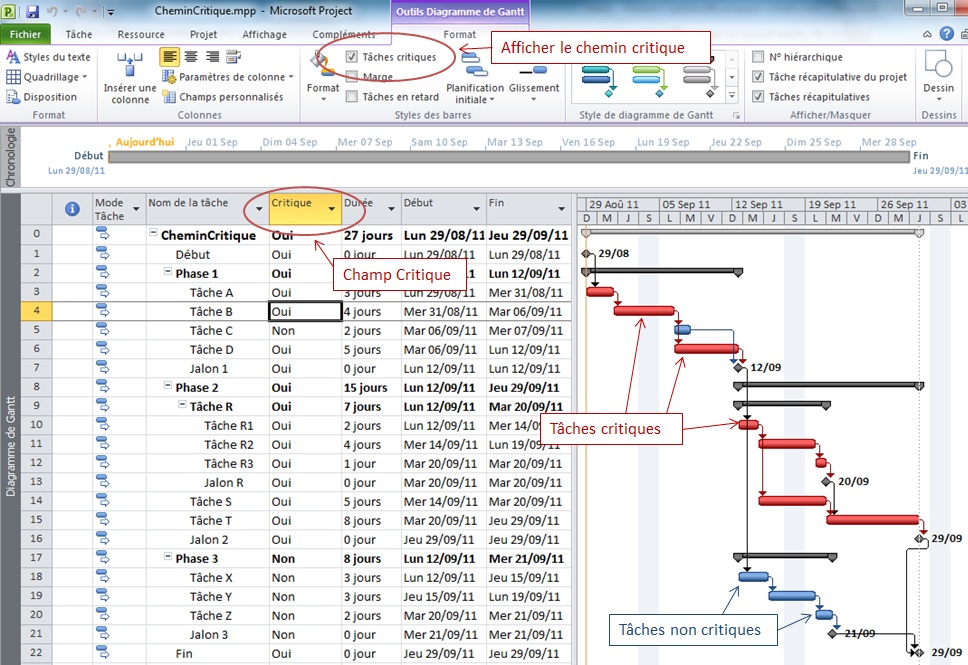Expand the Gantt style gallery More arrow

(732, 96)
